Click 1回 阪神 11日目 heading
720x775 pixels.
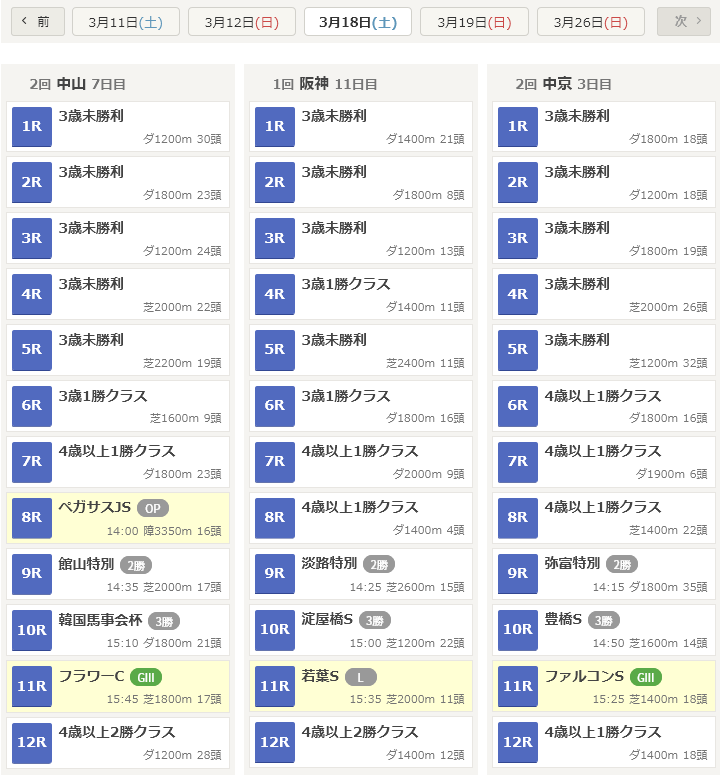[x=325, y=84]
